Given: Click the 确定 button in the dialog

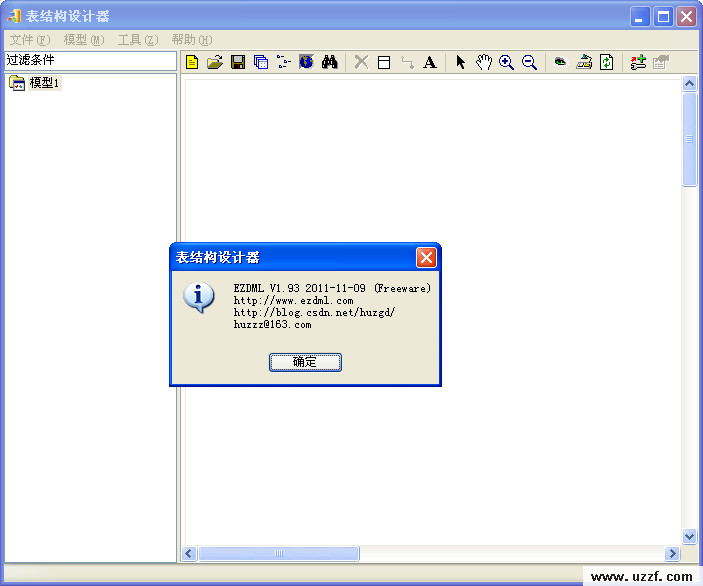Looking at the screenshot, I should [x=305, y=362].
